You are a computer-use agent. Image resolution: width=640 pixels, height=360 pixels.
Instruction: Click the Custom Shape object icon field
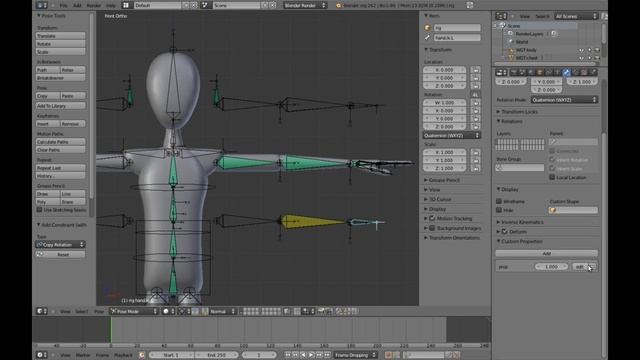[573, 210]
